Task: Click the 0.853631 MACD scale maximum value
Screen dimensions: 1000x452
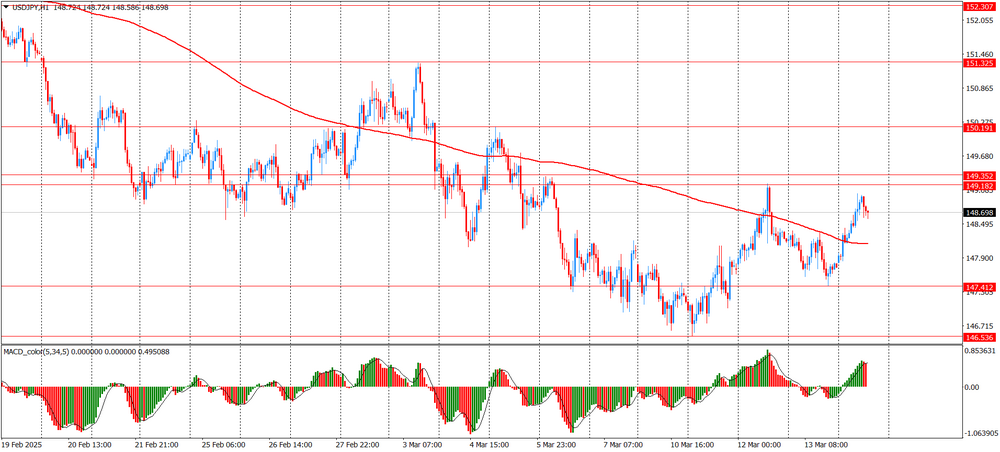Action: [980, 351]
